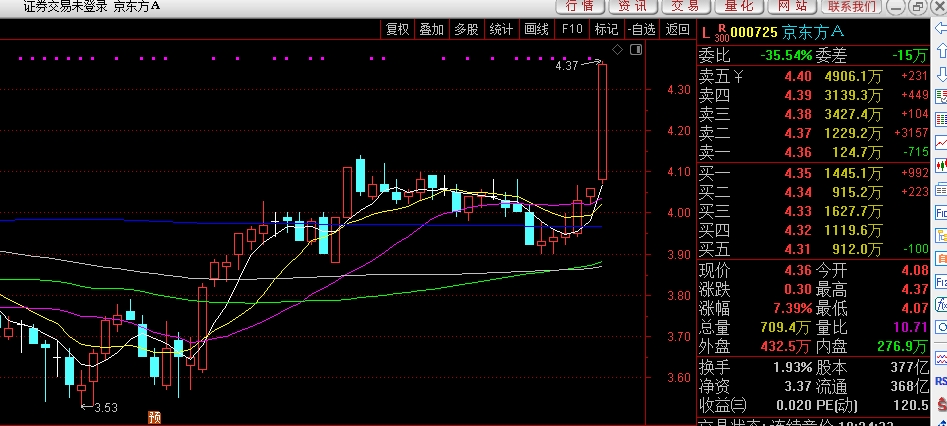The width and height of the screenshot is (947, 426).
Task: Click 量比 value 10.71
Action: tap(910, 328)
